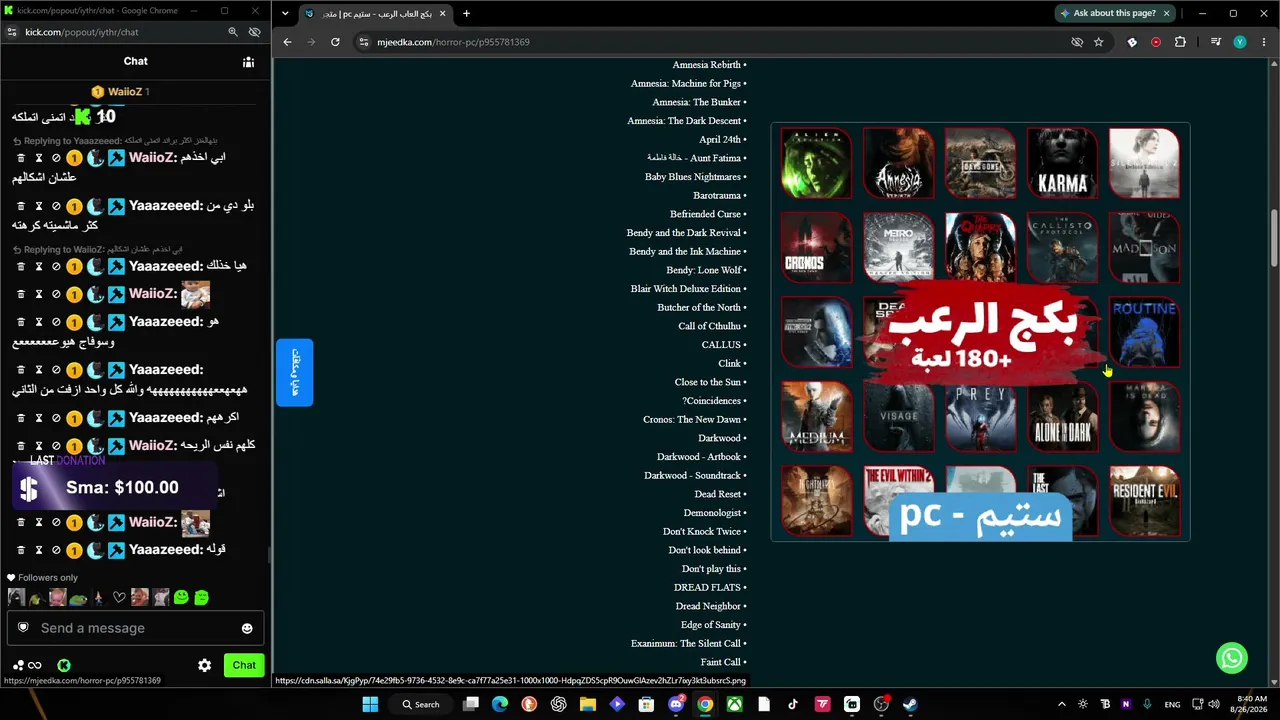
Task: Open chat settings gear
Action: click(204, 665)
